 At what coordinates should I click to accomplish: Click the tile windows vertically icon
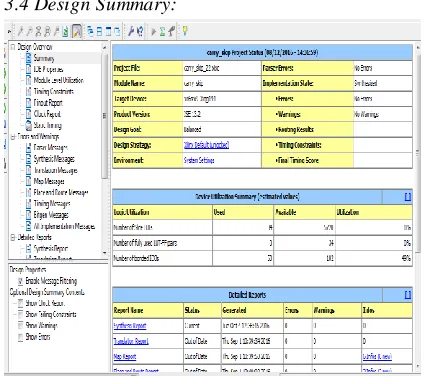(108, 31)
